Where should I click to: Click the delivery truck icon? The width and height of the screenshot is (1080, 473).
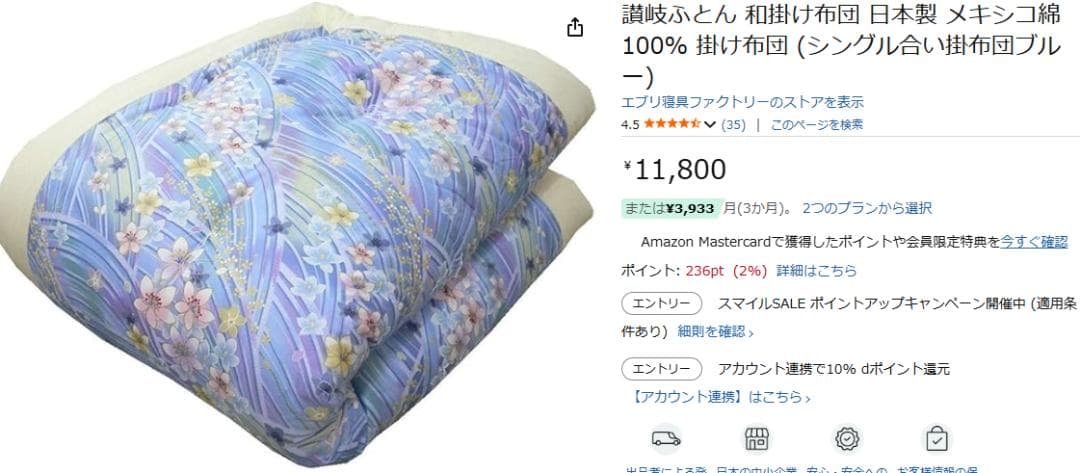click(x=666, y=439)
